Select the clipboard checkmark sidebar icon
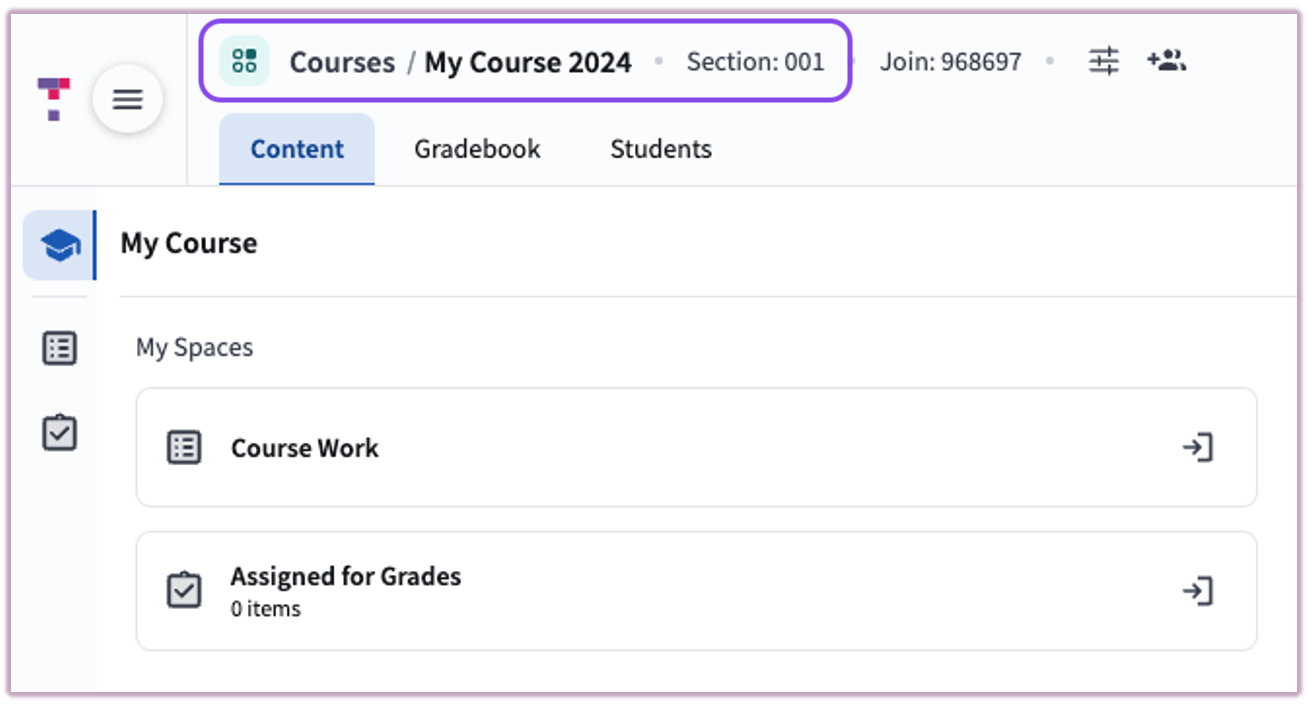The width and height of the screenshot is (1308, 706). pyautogui.click(x=58, y=432)
